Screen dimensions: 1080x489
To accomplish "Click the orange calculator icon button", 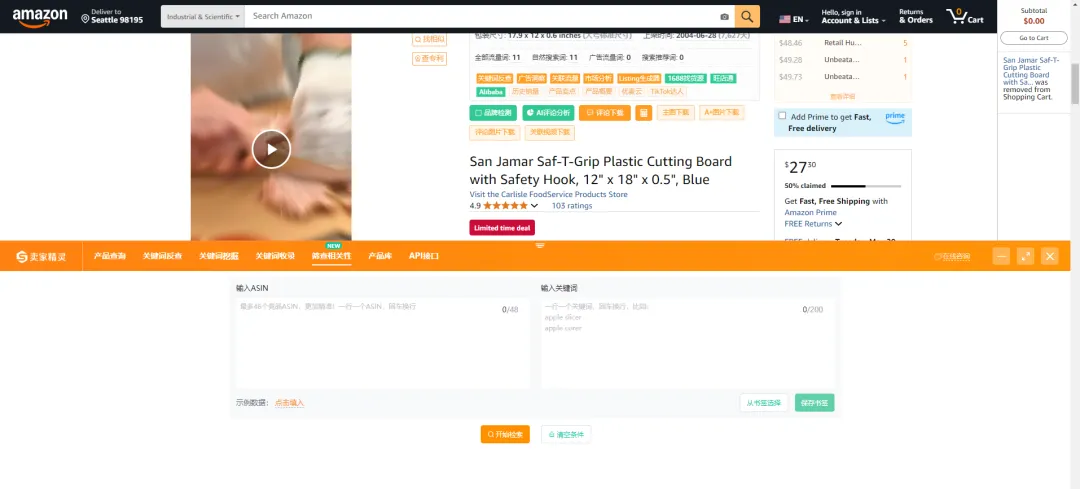I will (643, 113).
